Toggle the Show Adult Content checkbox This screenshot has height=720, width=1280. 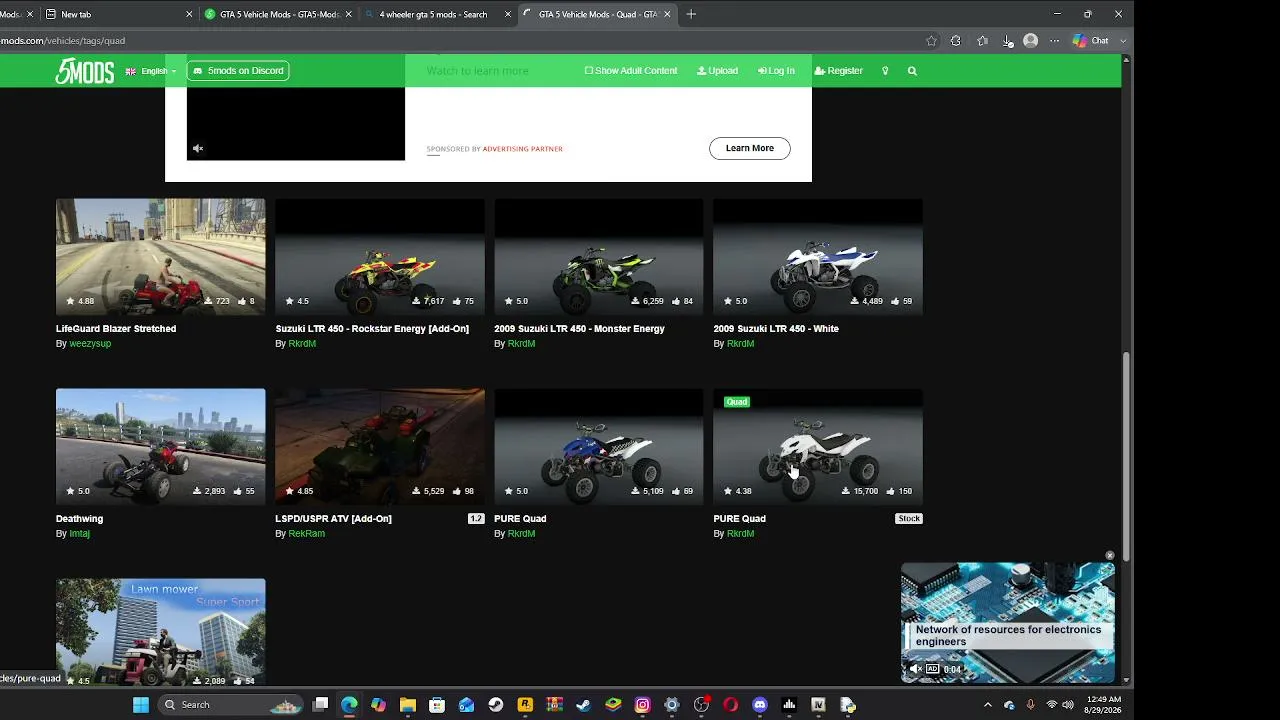(589, 71)
